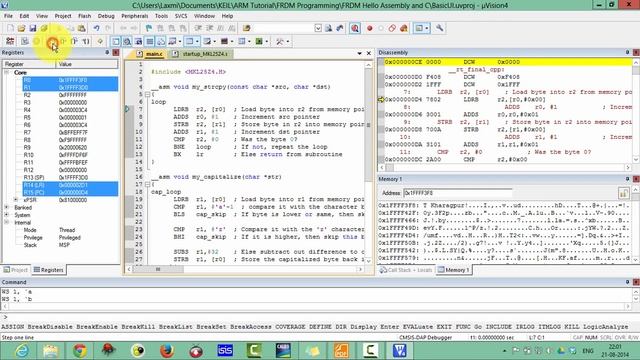Viewport: 640px width, 360px height.
Task: Toggle the Memory windows button
Action: tap(189, 41)
